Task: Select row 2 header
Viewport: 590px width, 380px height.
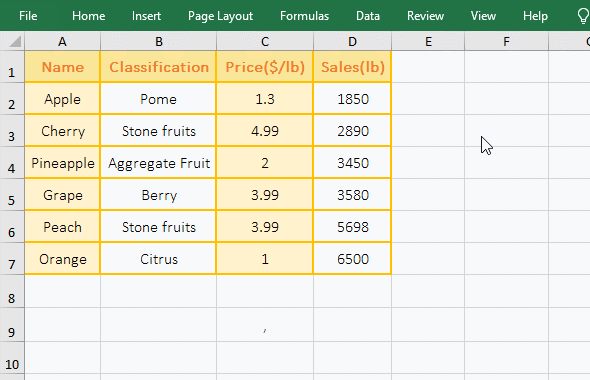Action: click(x=12, y=99)
